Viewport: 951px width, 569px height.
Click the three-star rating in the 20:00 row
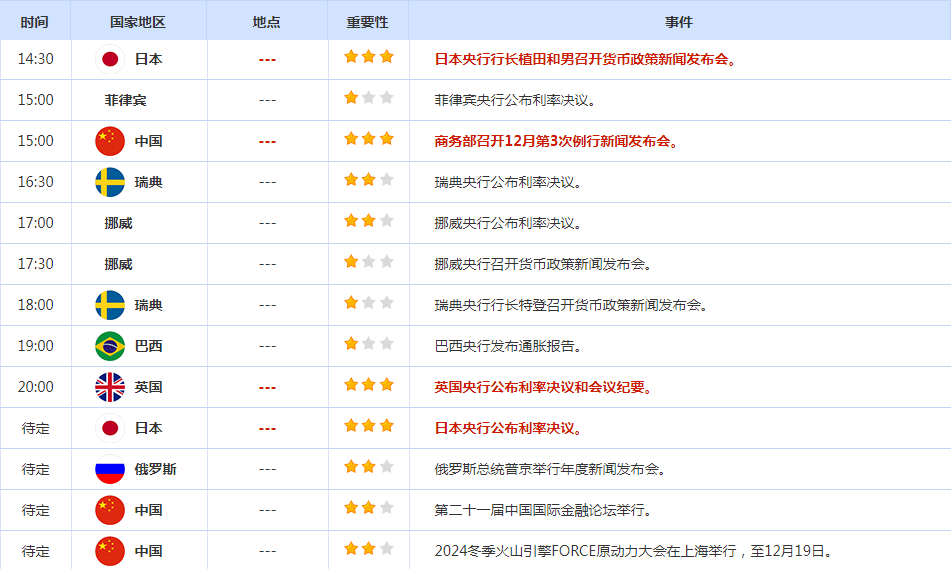pyautogui.click(x=369, y=385)
